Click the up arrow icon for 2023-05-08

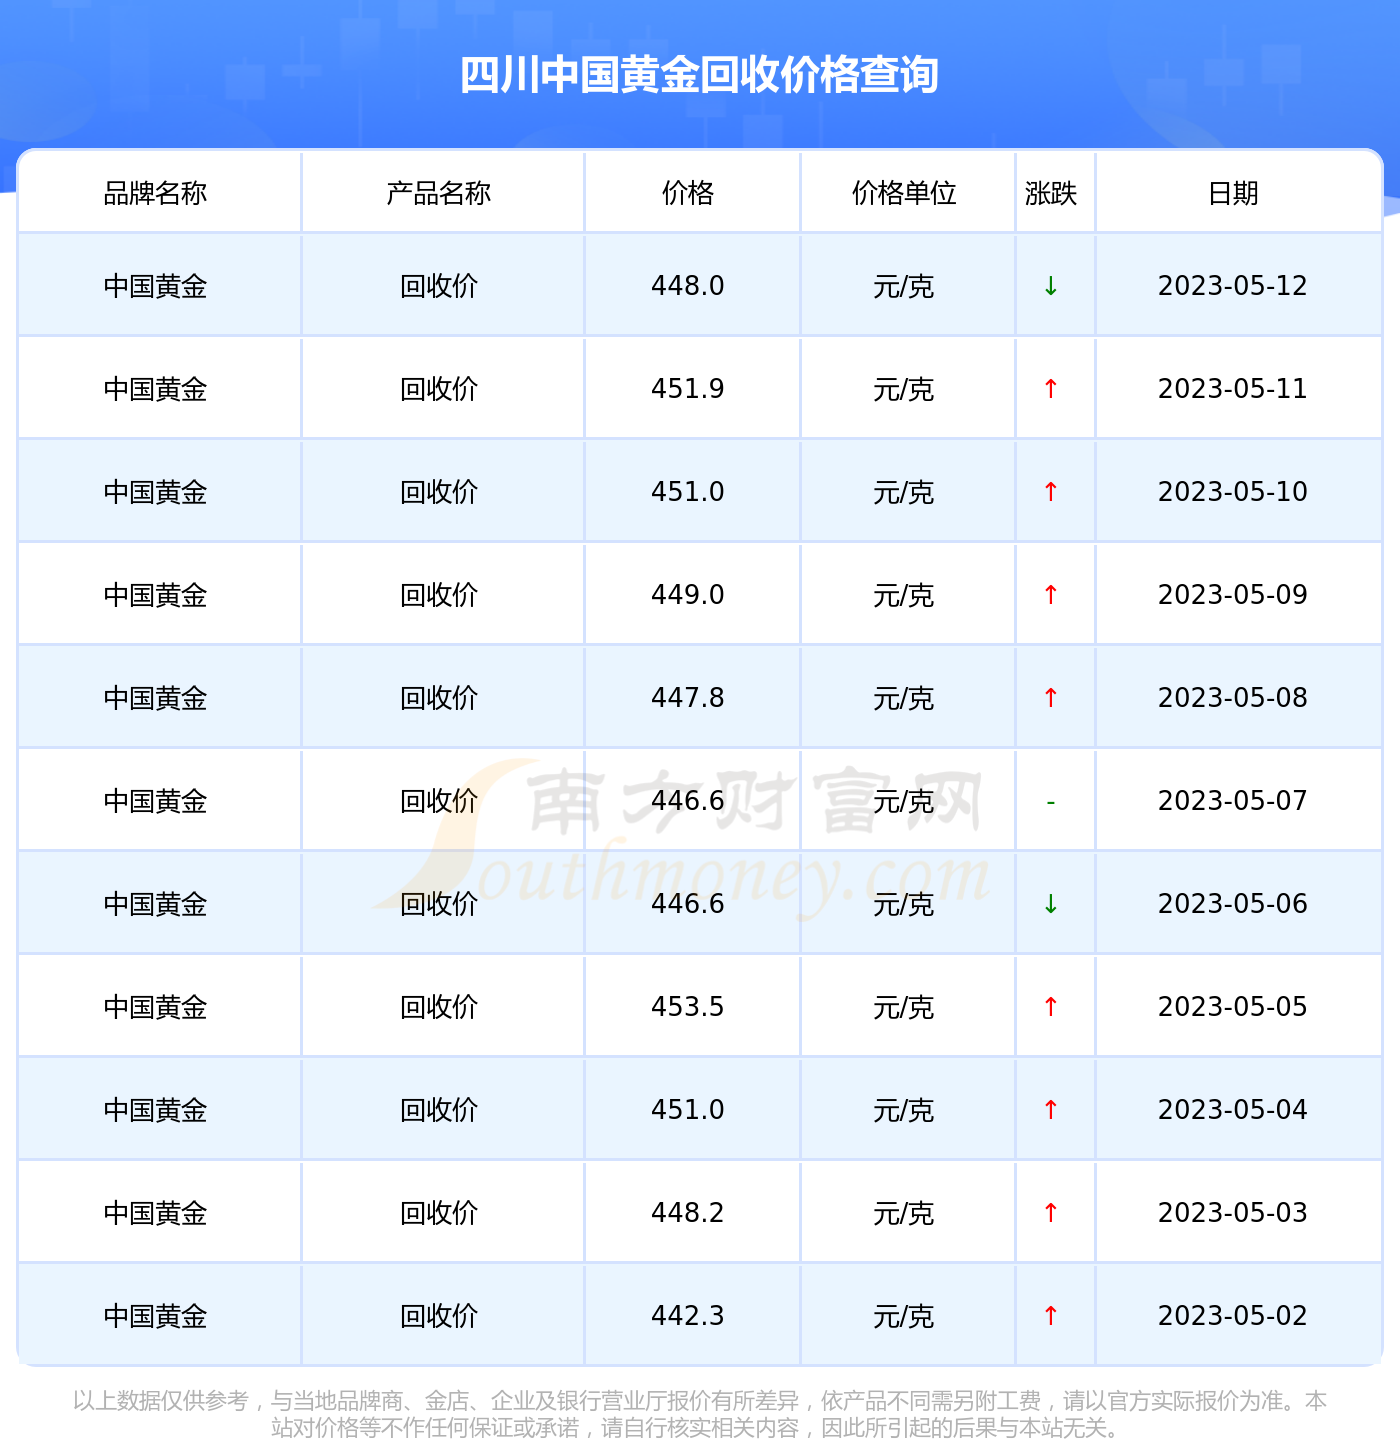pyautogui.click(x=1051, y=698)
